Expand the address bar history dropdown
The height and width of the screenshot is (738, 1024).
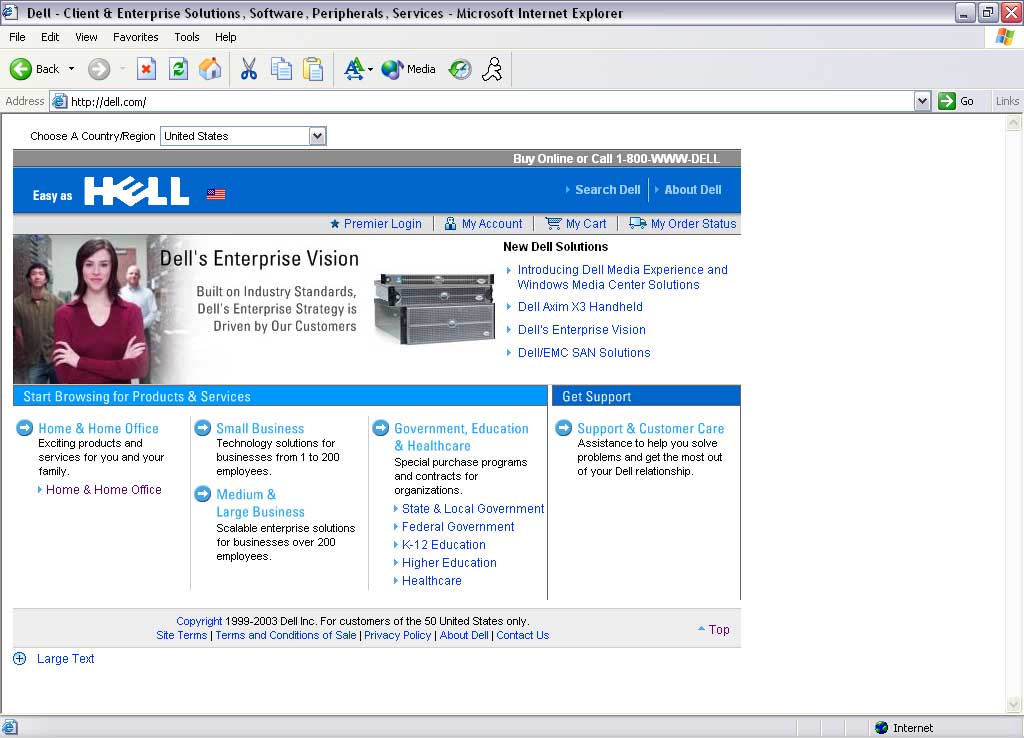pos(922,101)
